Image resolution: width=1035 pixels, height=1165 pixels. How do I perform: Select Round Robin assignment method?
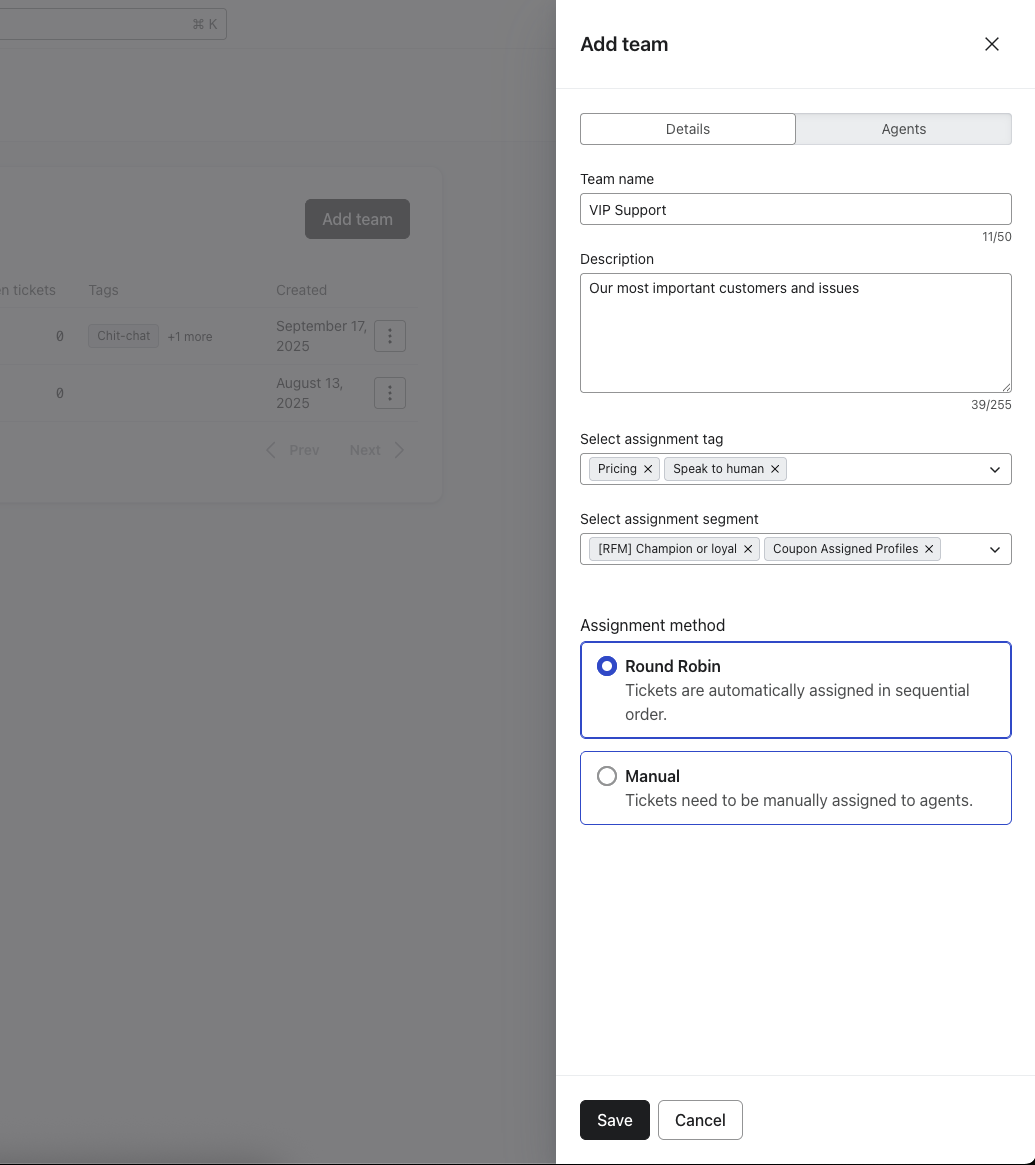click(607, 666)
